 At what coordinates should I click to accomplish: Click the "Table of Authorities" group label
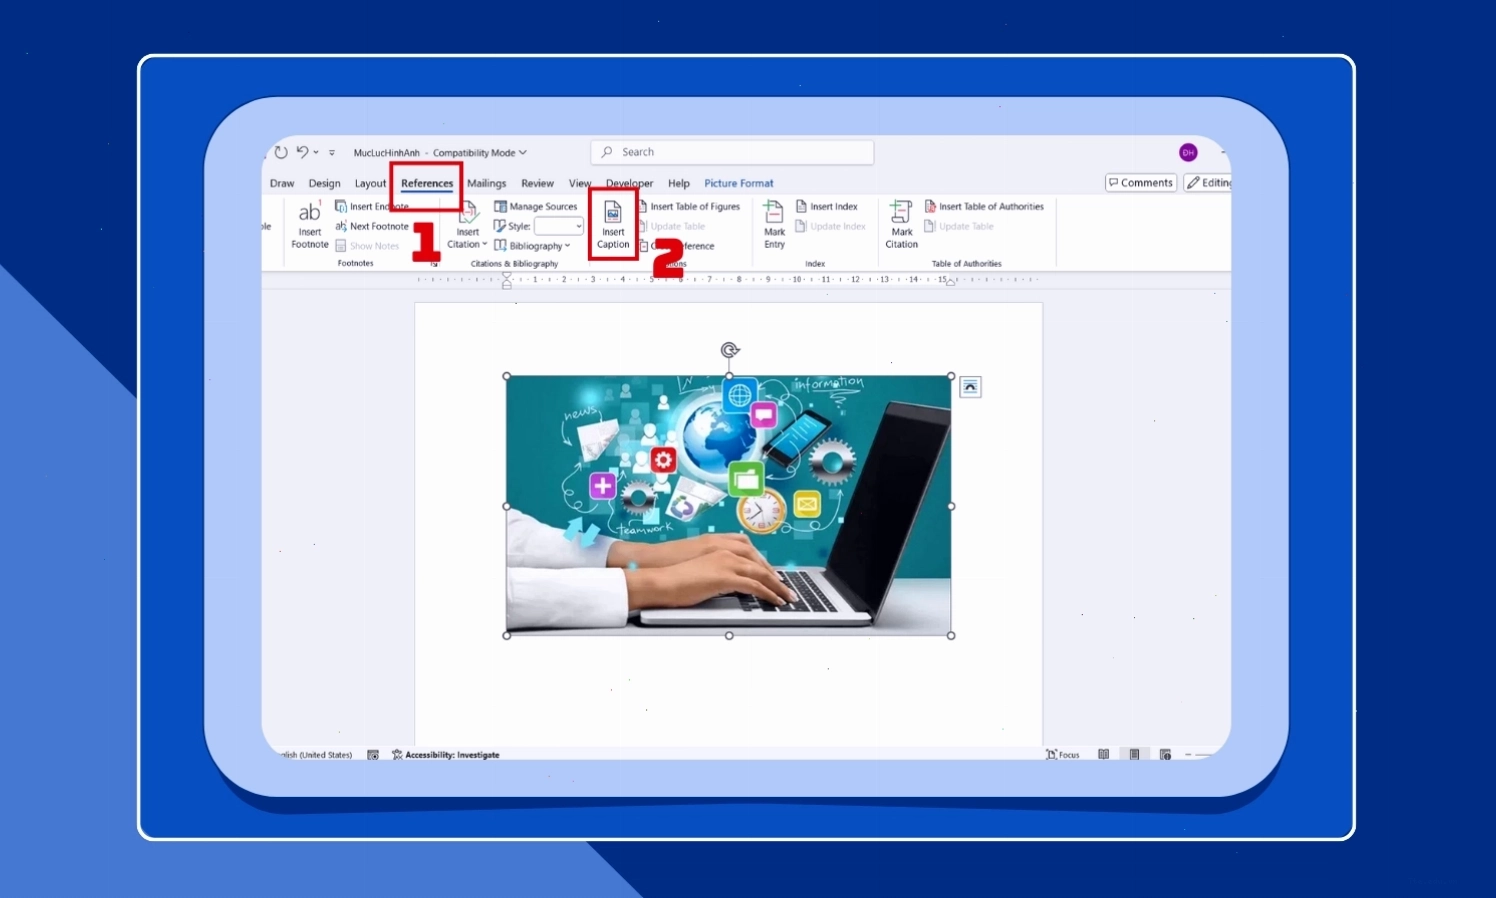click(966, 264)
